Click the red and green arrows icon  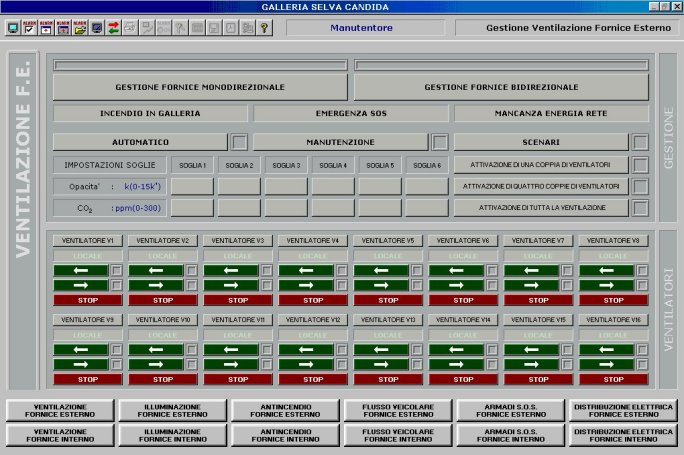pos(113,28)
